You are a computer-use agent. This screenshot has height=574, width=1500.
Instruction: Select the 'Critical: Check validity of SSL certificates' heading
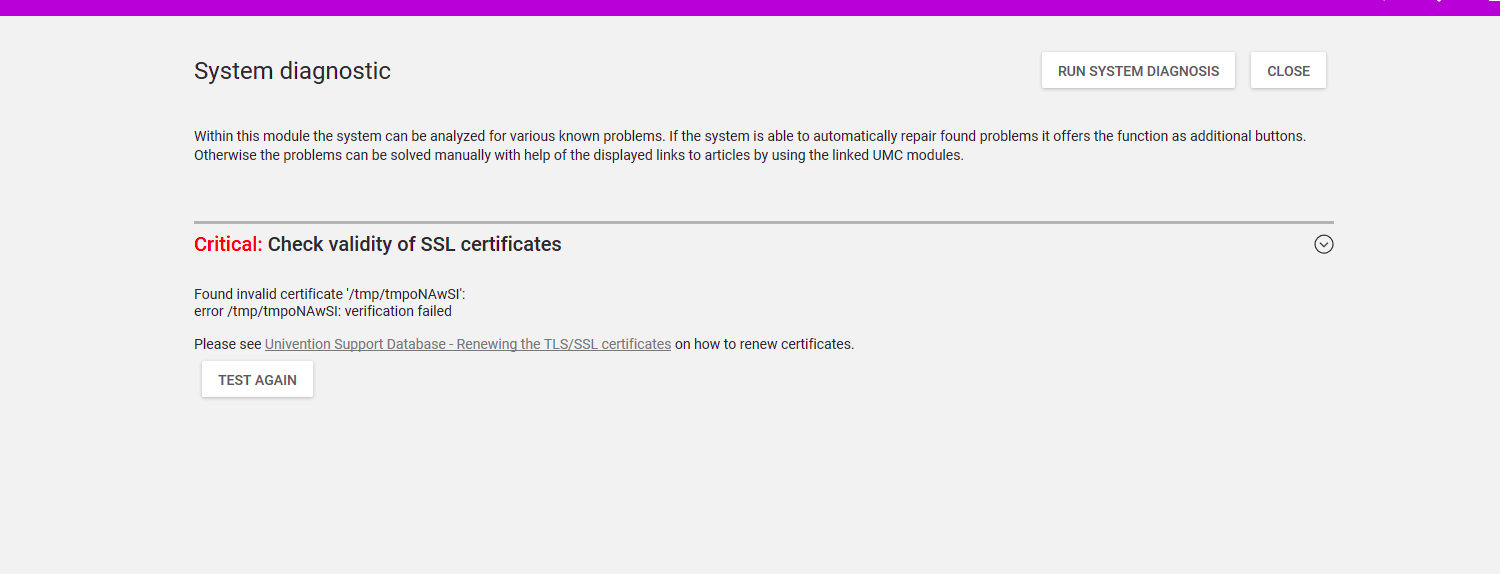coord(378,244)
